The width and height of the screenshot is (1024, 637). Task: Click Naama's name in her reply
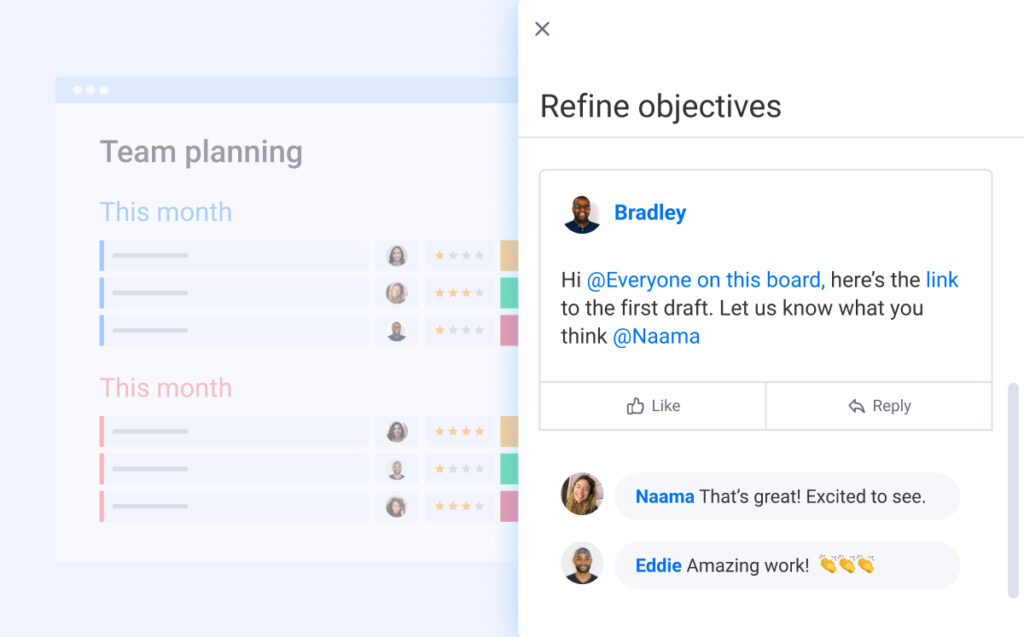(664, 496)
